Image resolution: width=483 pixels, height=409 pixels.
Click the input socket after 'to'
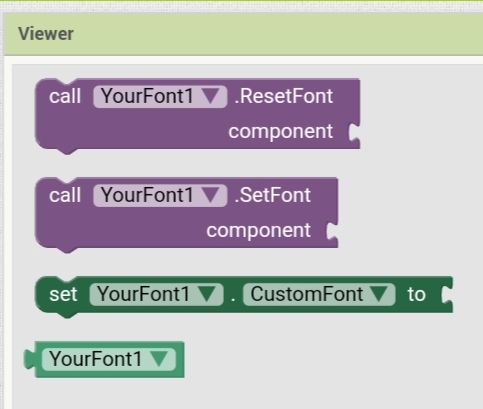click(447, 294)
